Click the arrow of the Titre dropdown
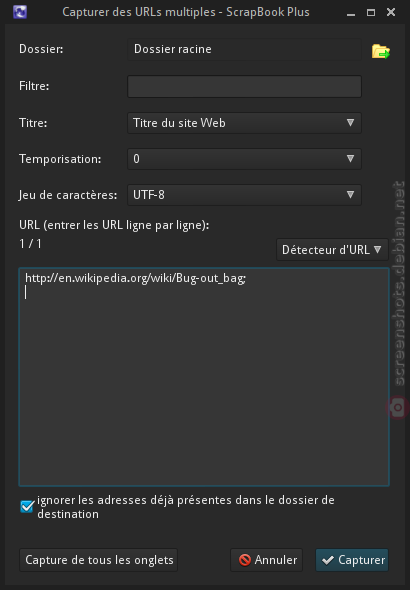 [x=350, y=123]
